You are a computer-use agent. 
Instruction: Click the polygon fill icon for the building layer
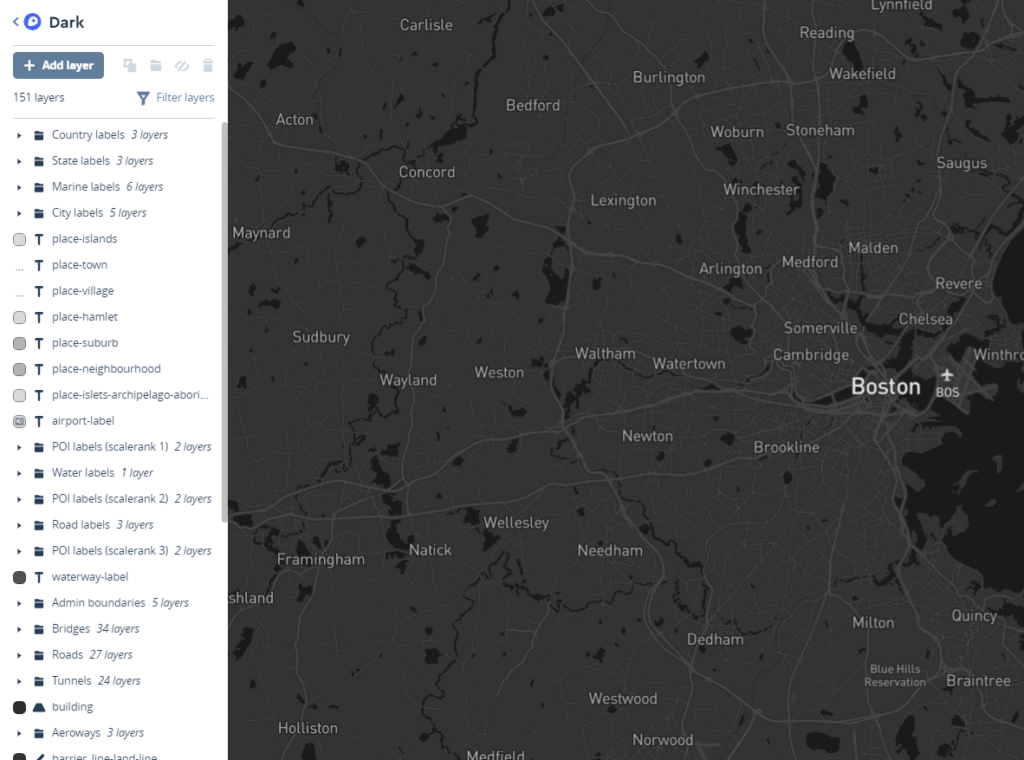[x=39, y=707]
